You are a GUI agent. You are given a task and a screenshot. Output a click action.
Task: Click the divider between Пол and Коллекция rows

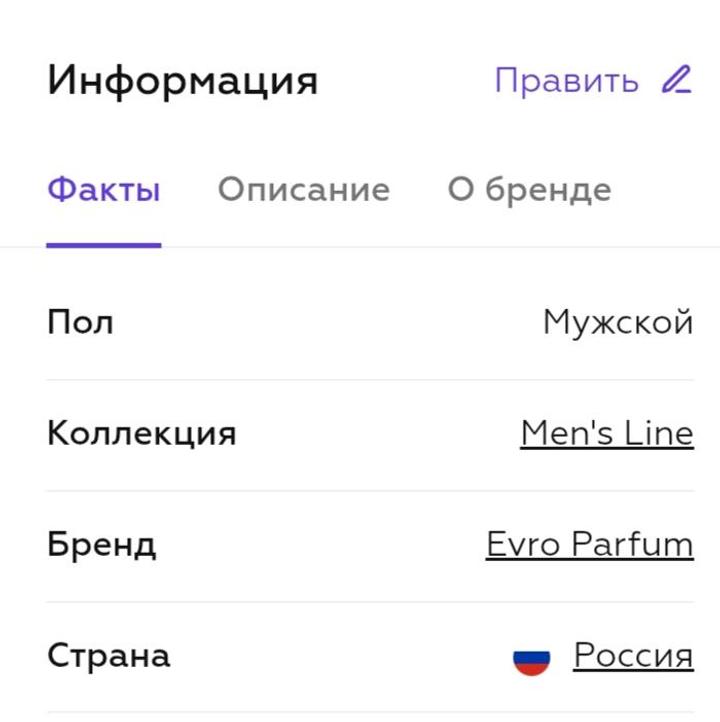click(x=370, y=380)
